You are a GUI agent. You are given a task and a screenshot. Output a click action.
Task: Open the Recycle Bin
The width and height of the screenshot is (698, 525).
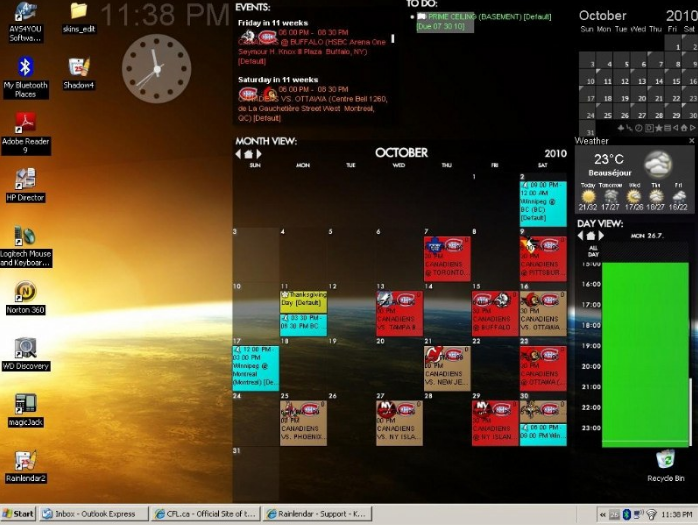point(665,459)
